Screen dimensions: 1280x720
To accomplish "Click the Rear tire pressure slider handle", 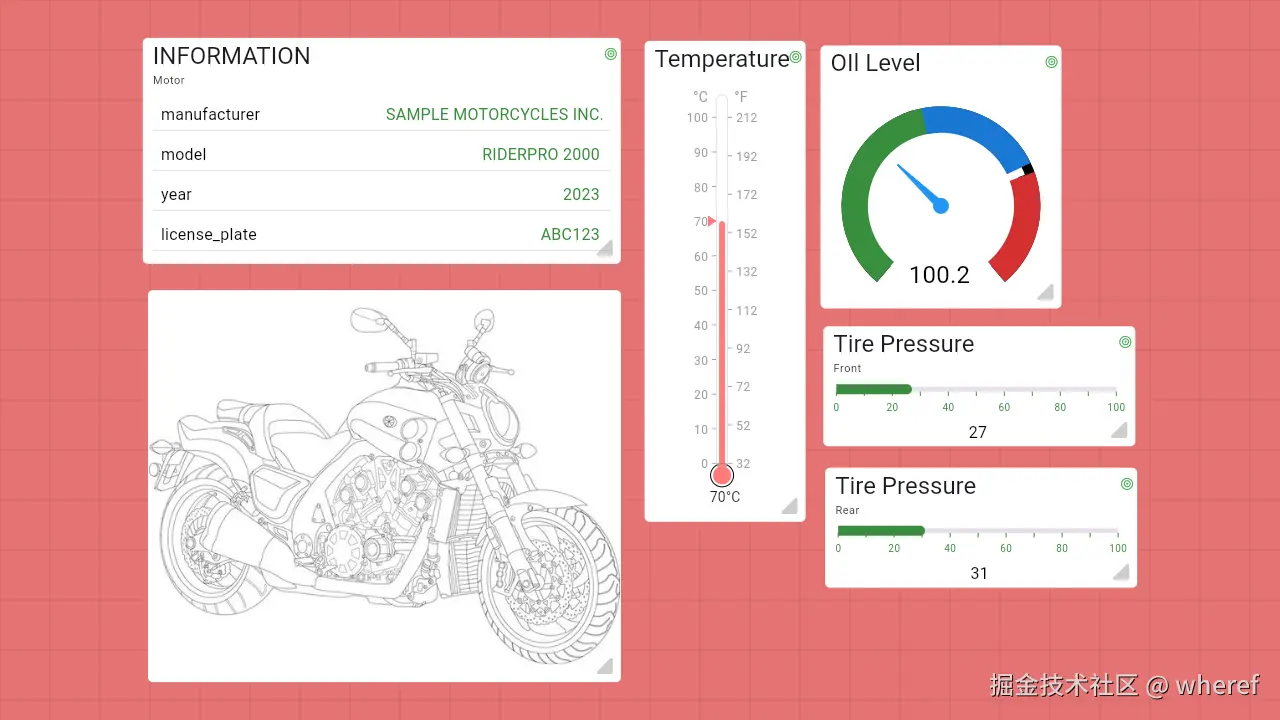I will (x=923, y=531).
